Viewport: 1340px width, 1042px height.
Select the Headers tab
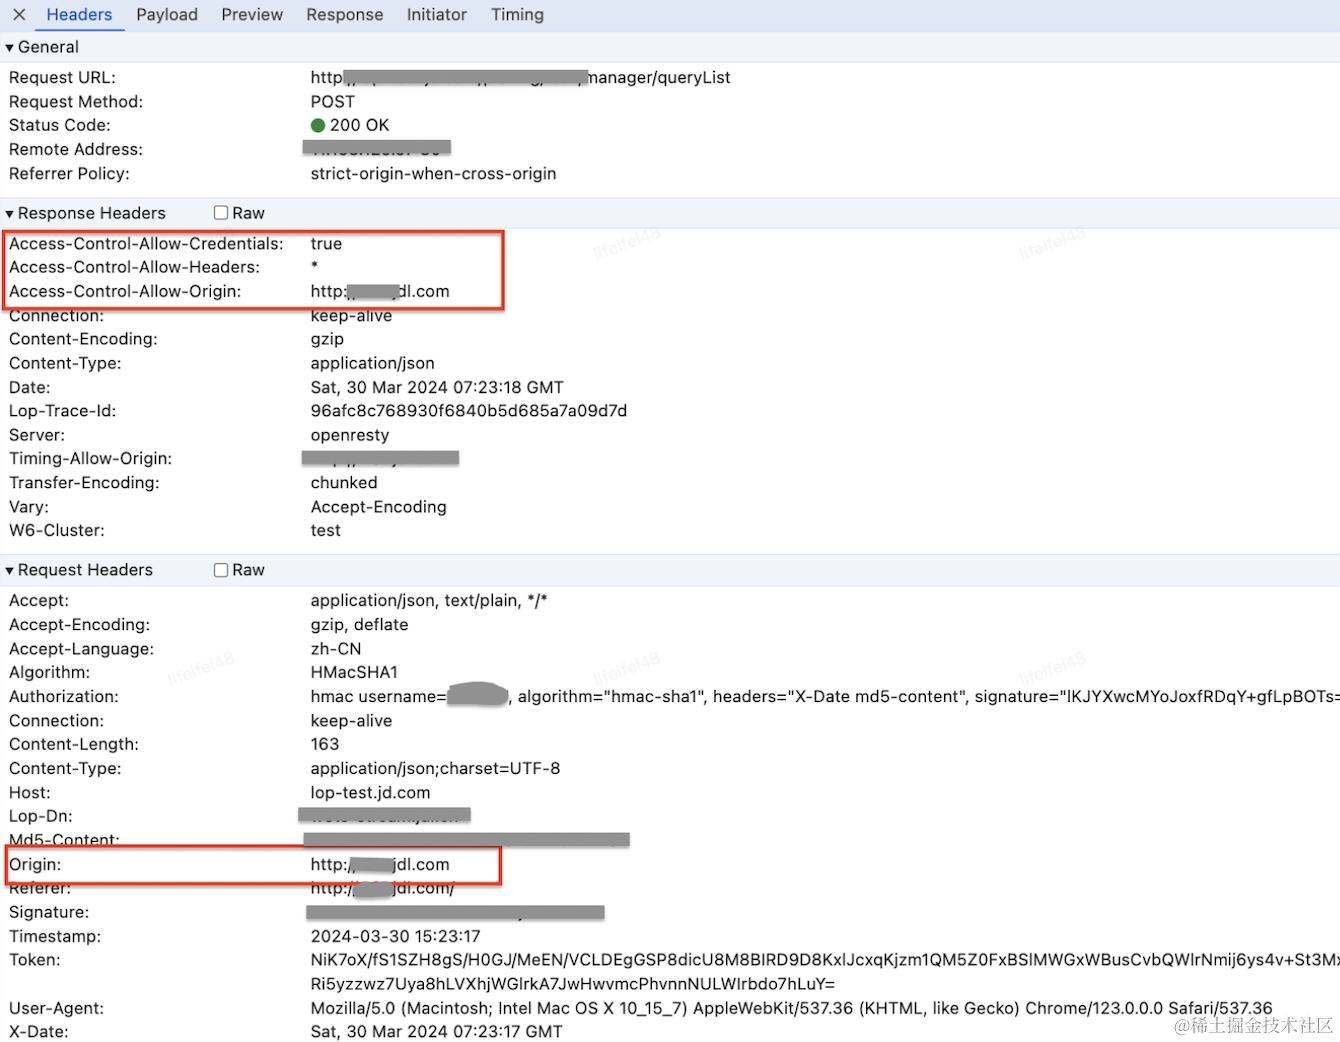[x=79, y=15]
